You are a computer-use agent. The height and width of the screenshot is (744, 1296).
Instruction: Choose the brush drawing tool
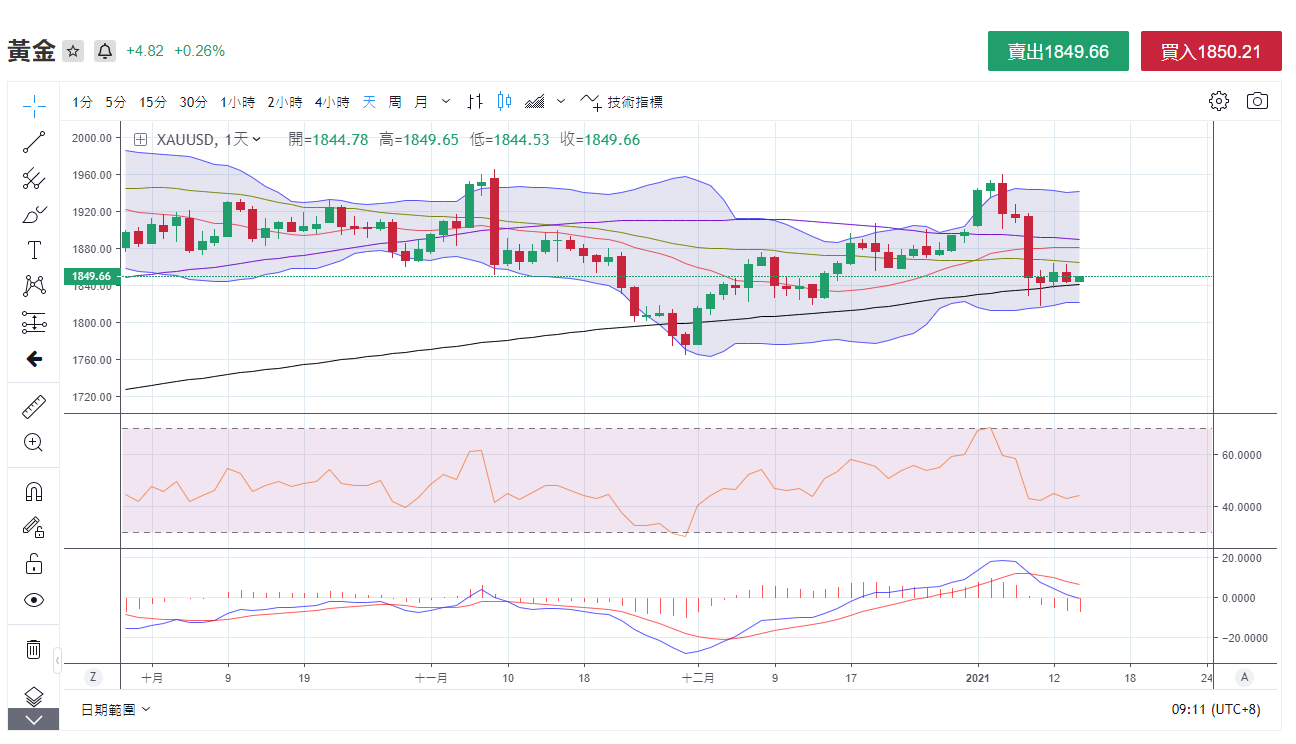click(x=34, y=214)
